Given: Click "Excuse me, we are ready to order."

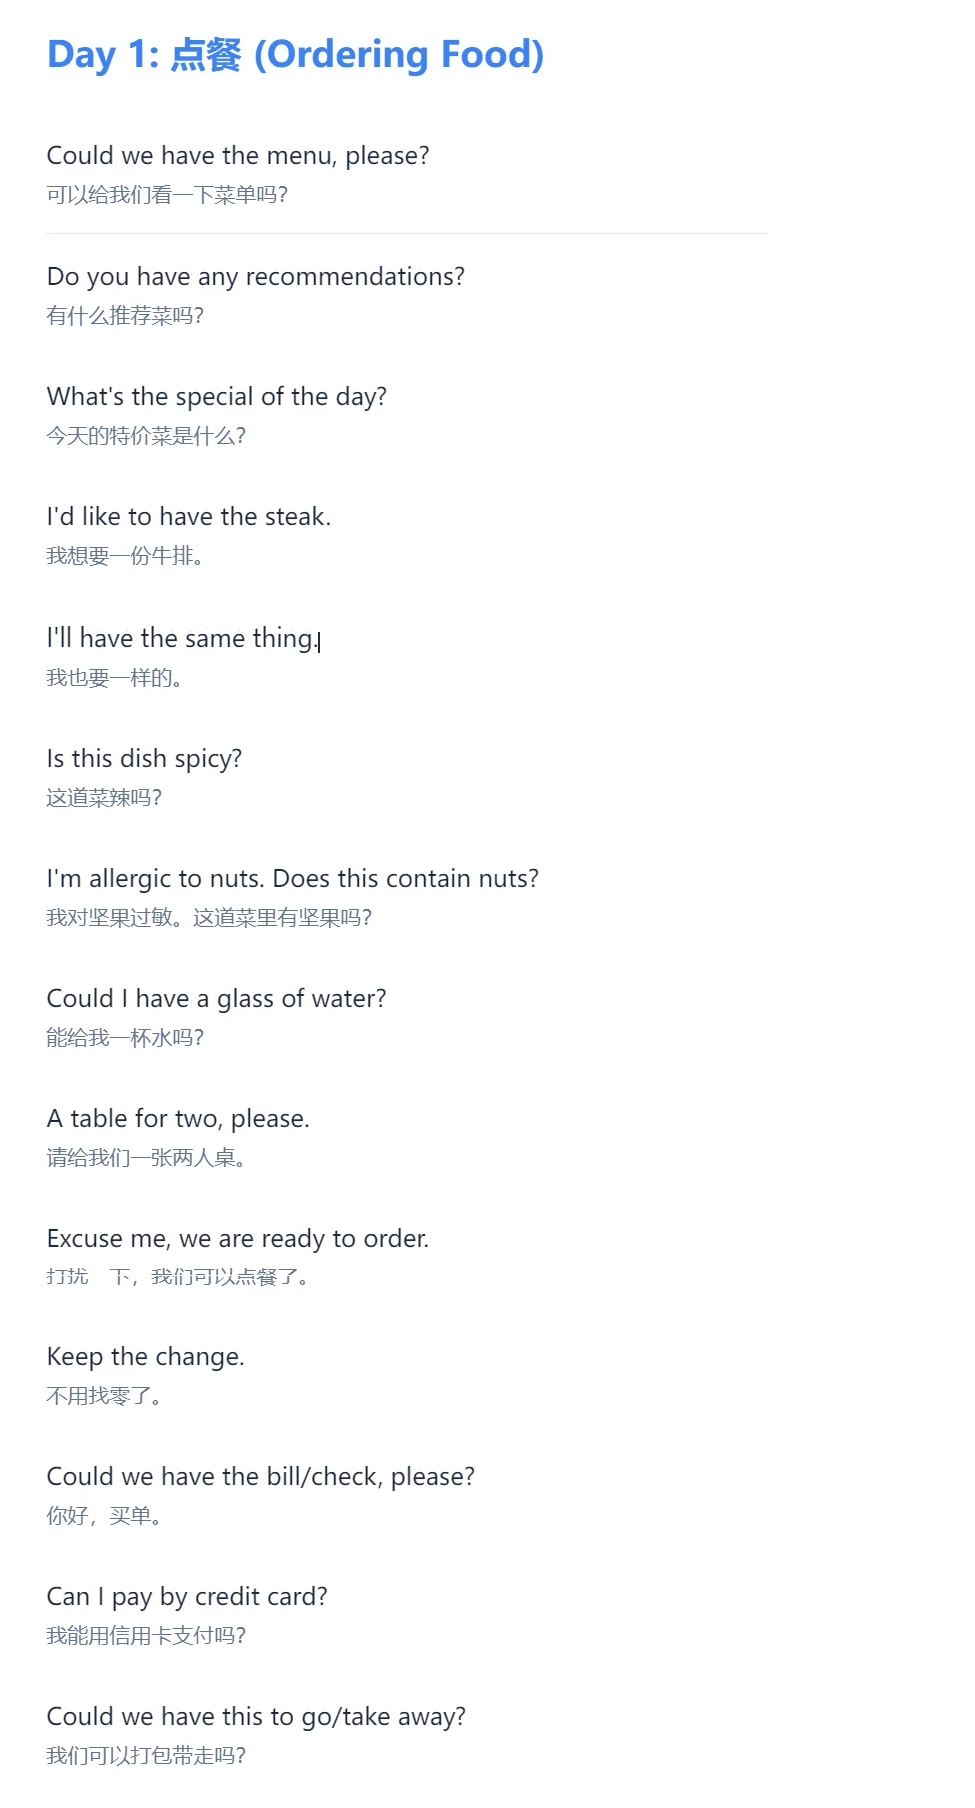Looking at the screenshot, I should coord(238,1239).
